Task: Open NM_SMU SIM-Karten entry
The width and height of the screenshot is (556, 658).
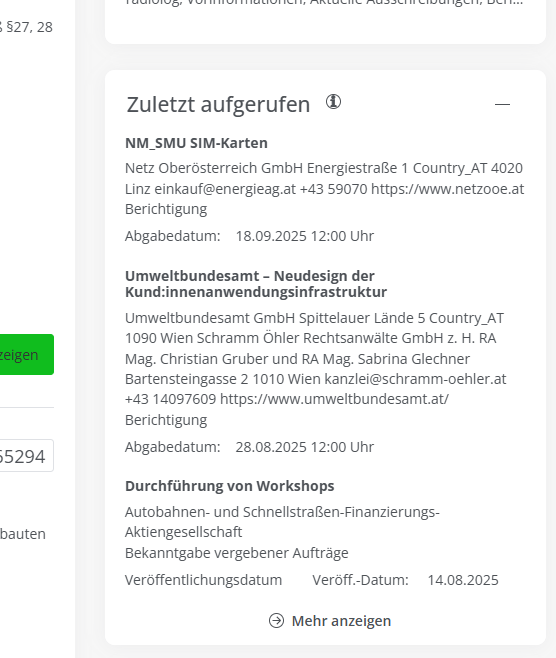Action: tap(196, 143)
